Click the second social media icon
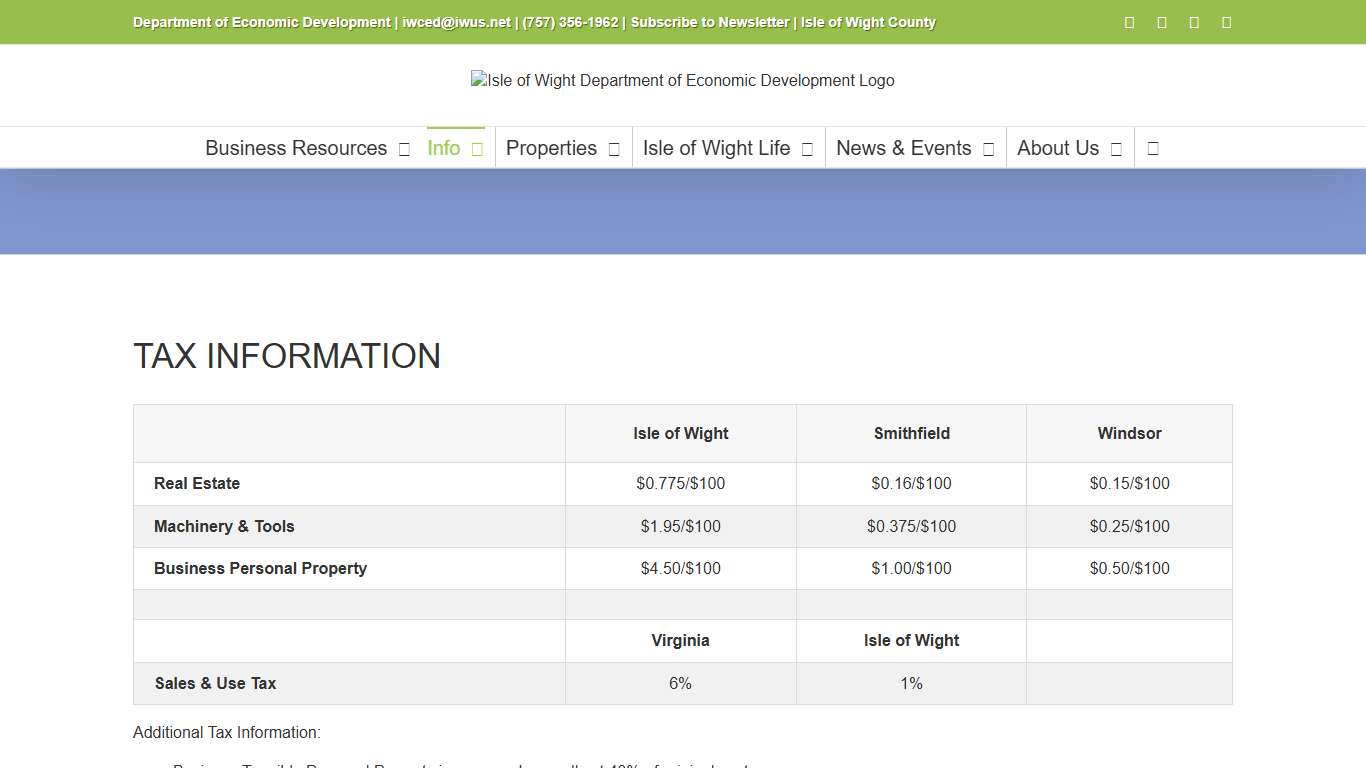The image size is (1366, 768). click(1161, 22)
